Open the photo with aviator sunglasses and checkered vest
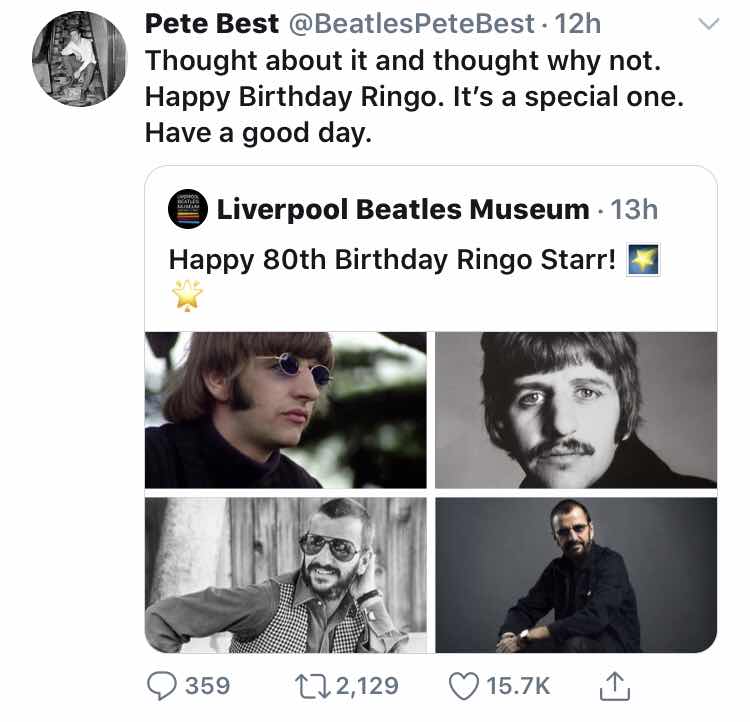Viewport: 750px width, 722px height. [286, 575]
